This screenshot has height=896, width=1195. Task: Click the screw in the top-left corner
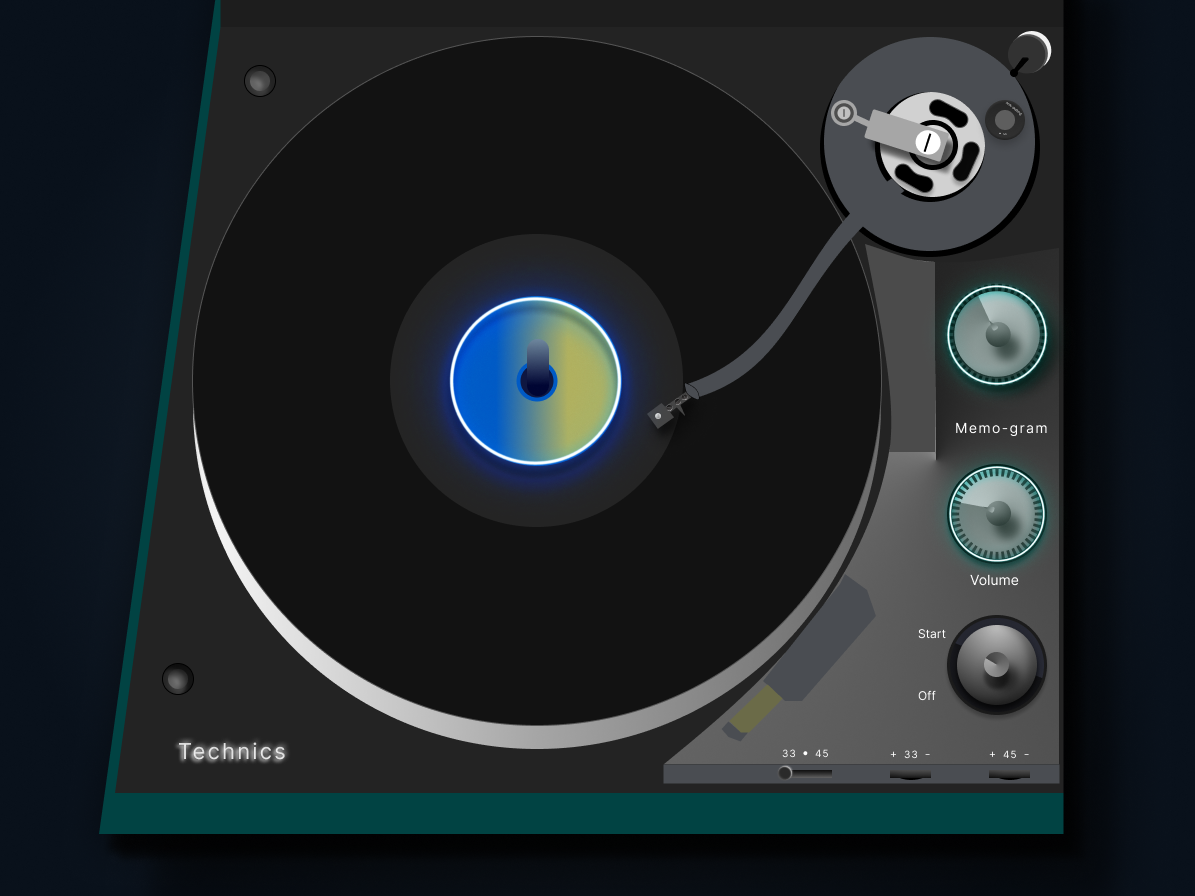(260, 80)
